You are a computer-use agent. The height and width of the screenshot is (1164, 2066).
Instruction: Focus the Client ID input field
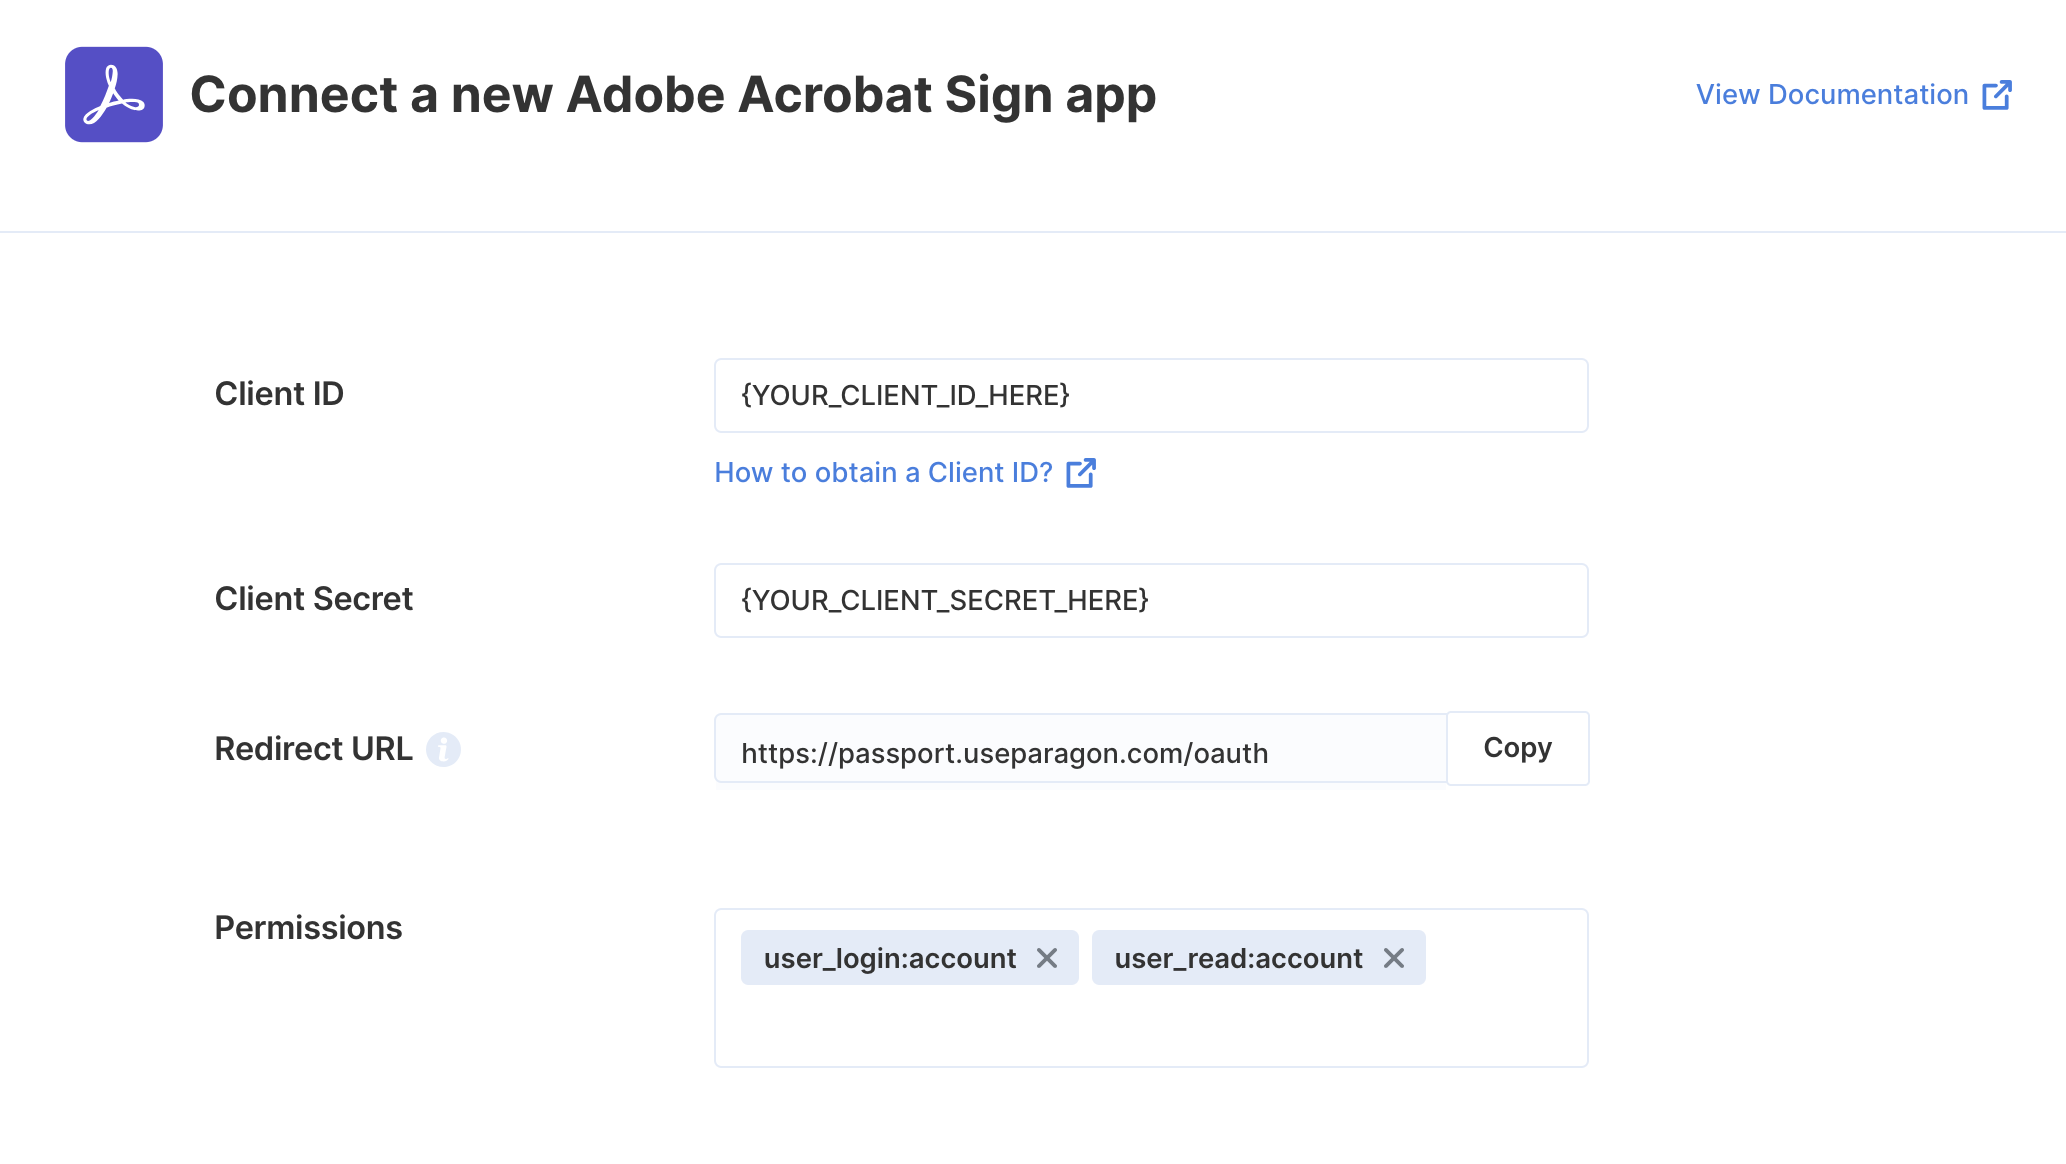tap(1151, 395)
